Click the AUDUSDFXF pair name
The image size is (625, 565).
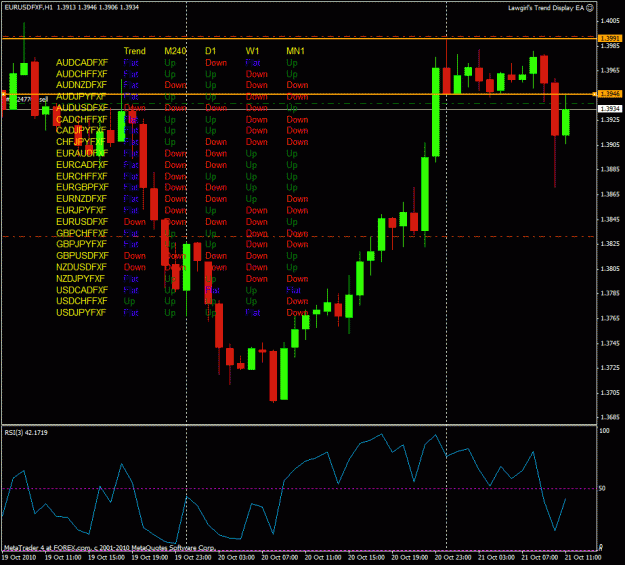[82, 108]
